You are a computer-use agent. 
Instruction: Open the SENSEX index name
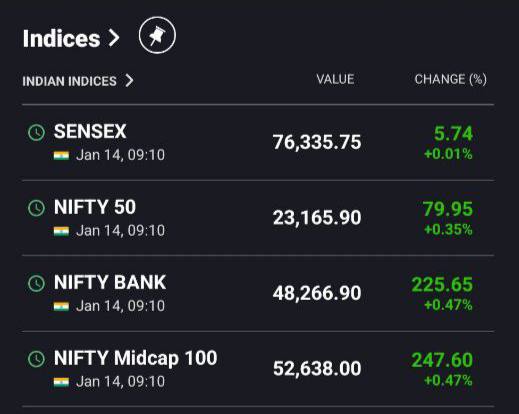[90, 131]
